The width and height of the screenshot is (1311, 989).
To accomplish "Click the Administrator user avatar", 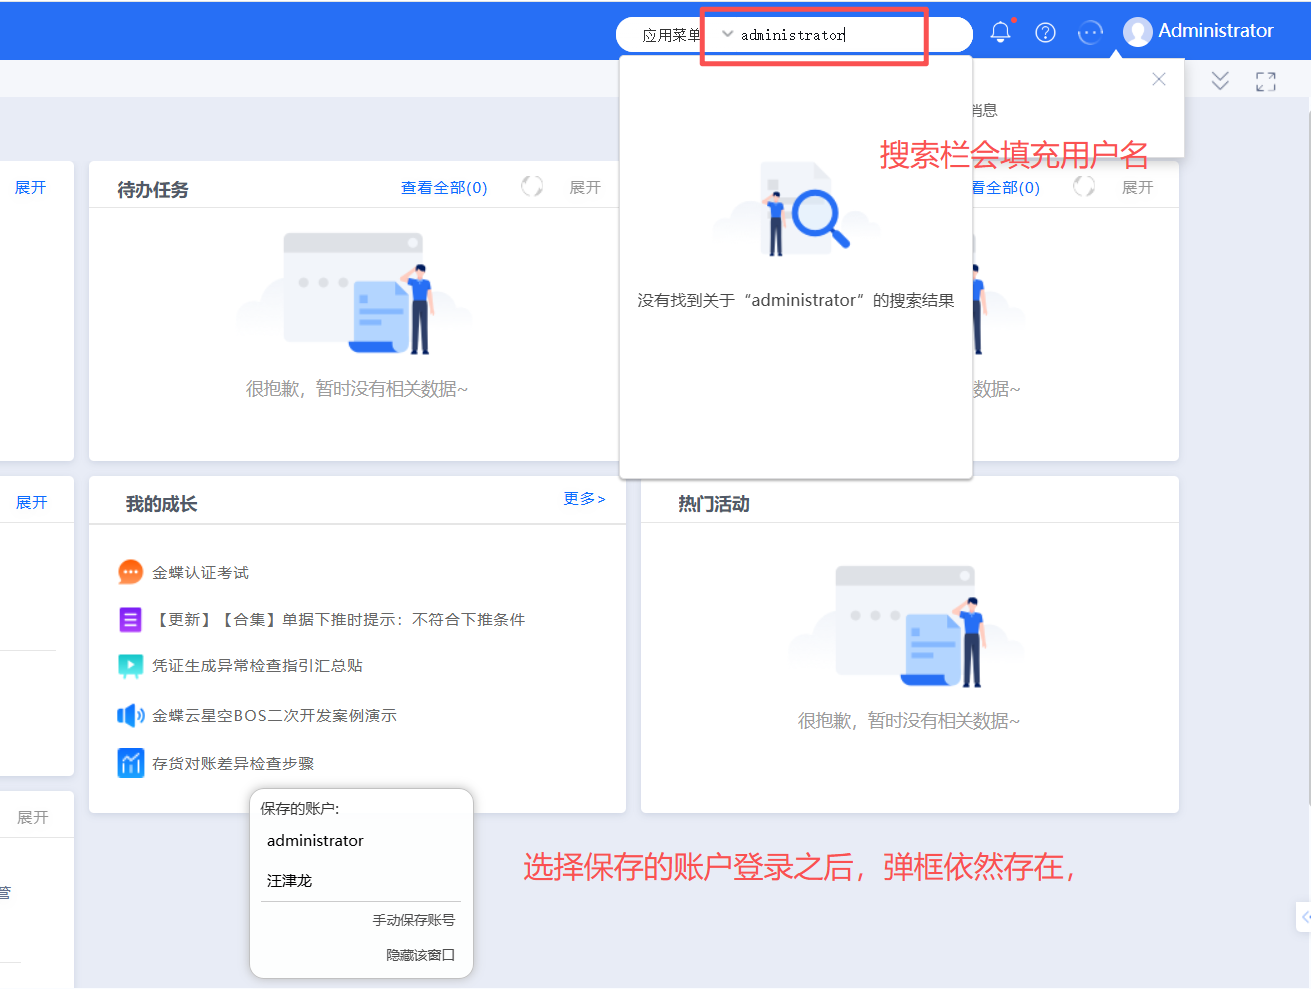I will click(1137, 32).
